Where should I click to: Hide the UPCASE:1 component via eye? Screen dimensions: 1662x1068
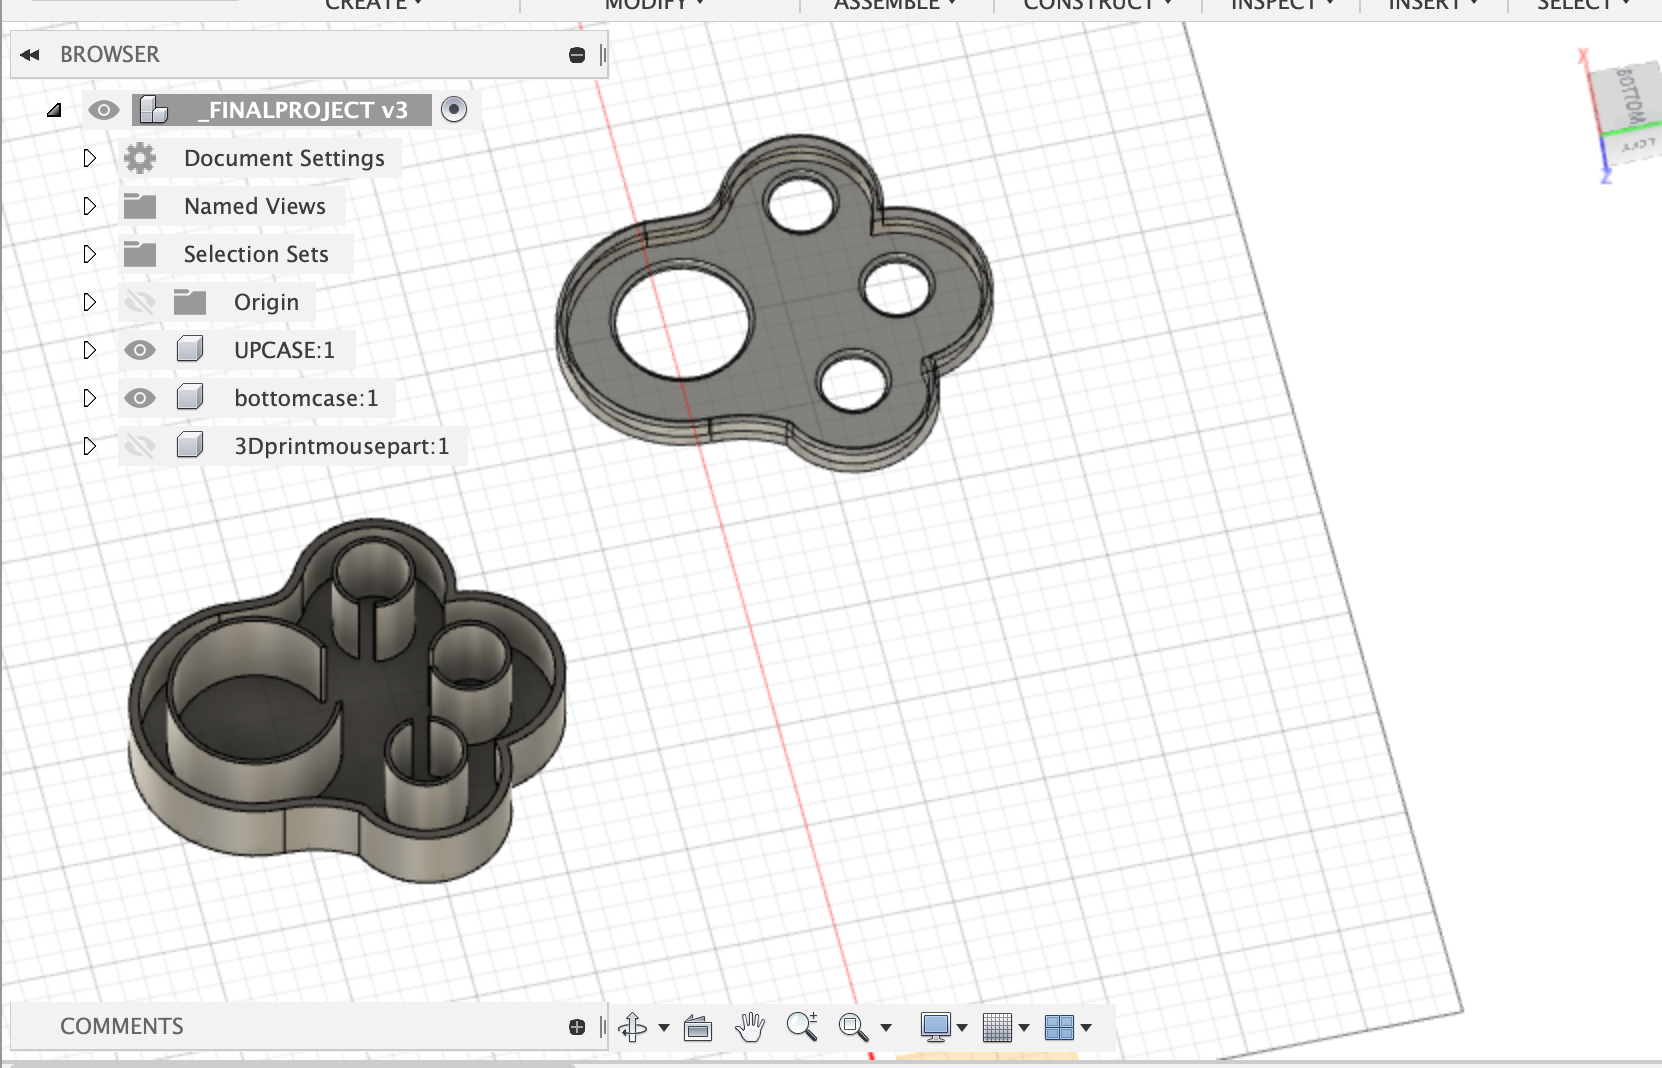click(x=140, y=350)
